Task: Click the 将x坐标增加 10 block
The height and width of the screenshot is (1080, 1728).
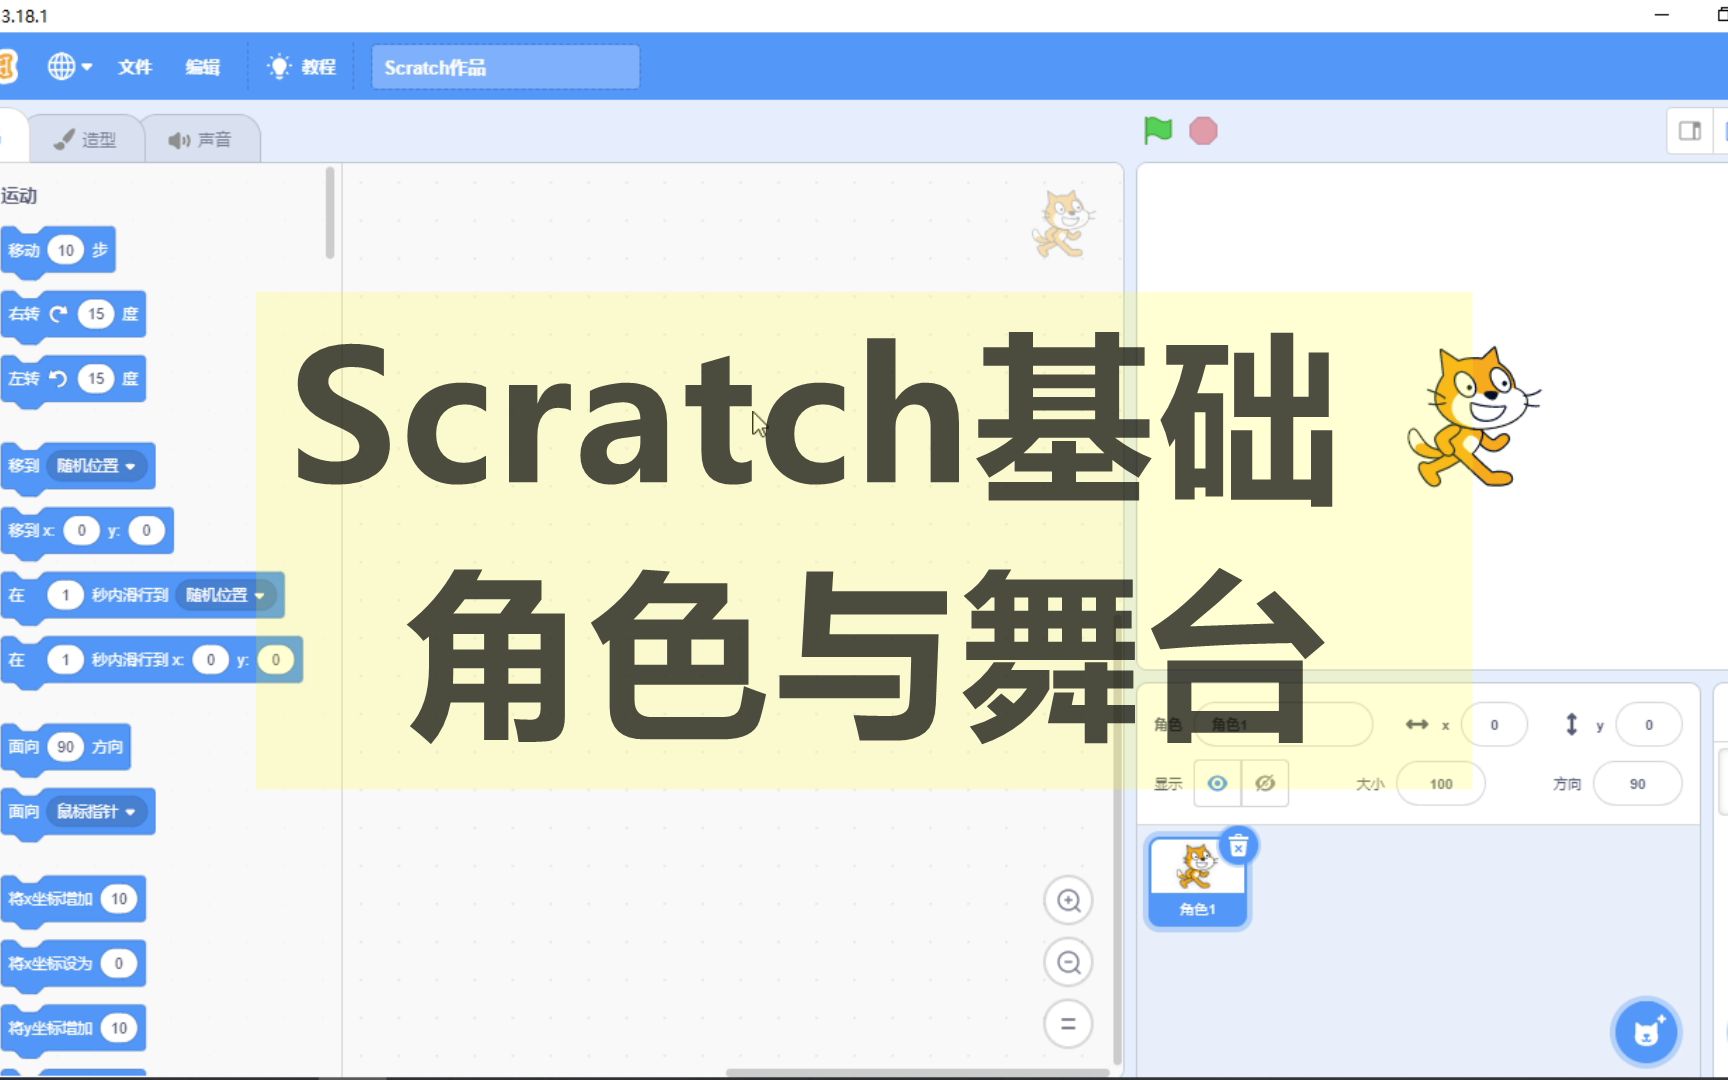Action: click(x=73, y=899)
